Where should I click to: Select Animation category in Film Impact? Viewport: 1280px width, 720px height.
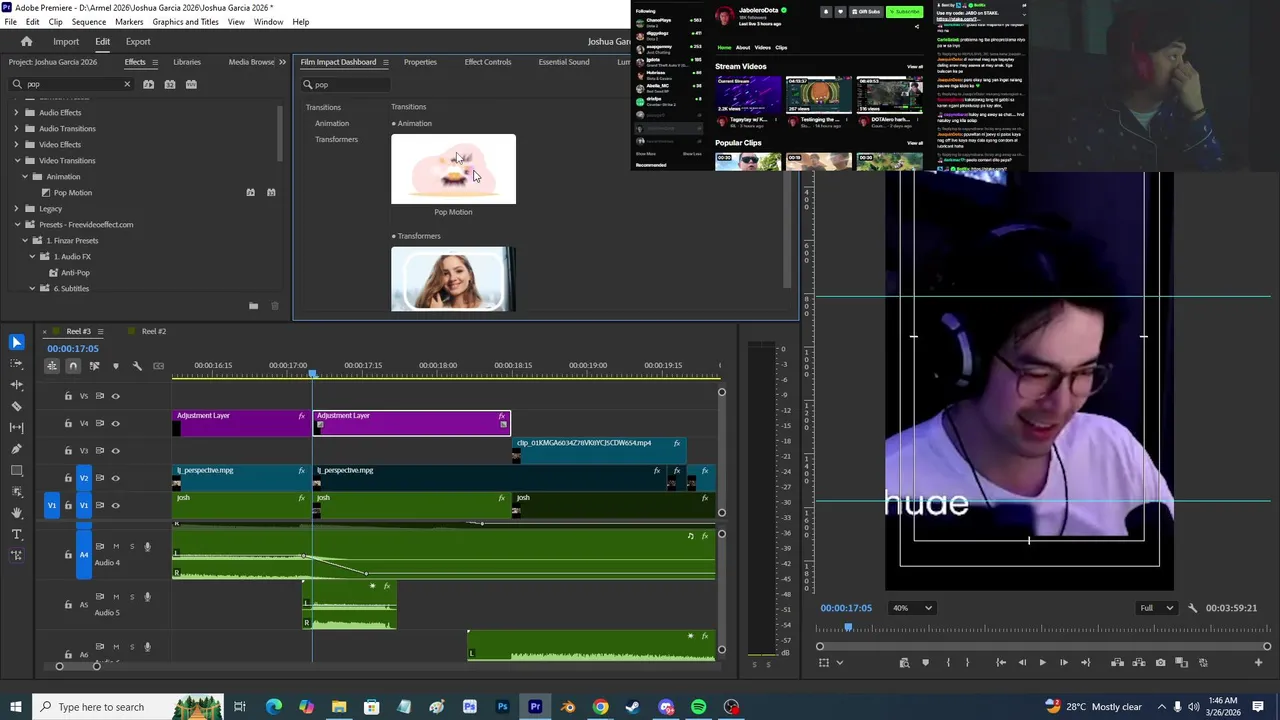coord(332,123)
